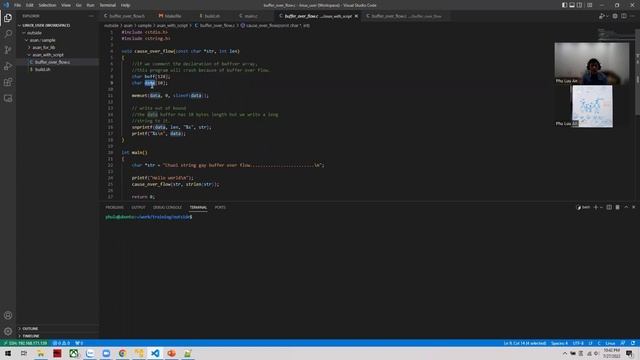Maximize the terminal panel size

(x=626, y=207)
